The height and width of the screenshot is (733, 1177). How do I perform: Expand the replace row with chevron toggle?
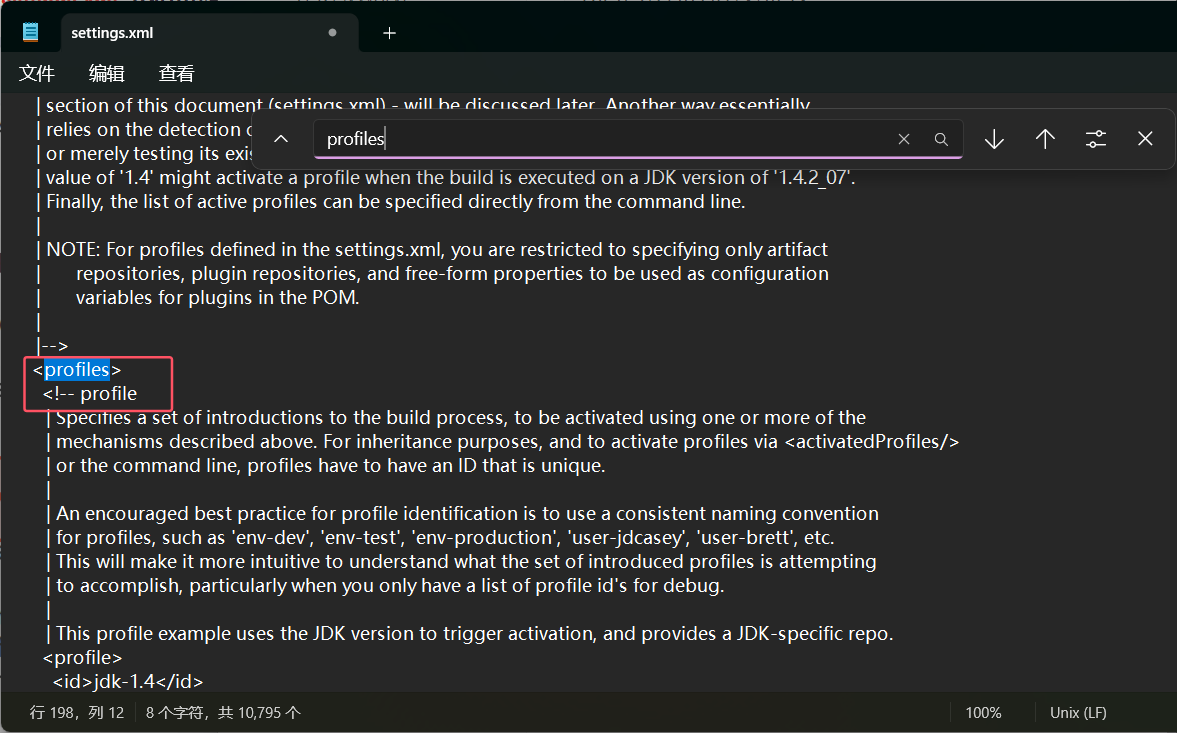tap(281, 139)
